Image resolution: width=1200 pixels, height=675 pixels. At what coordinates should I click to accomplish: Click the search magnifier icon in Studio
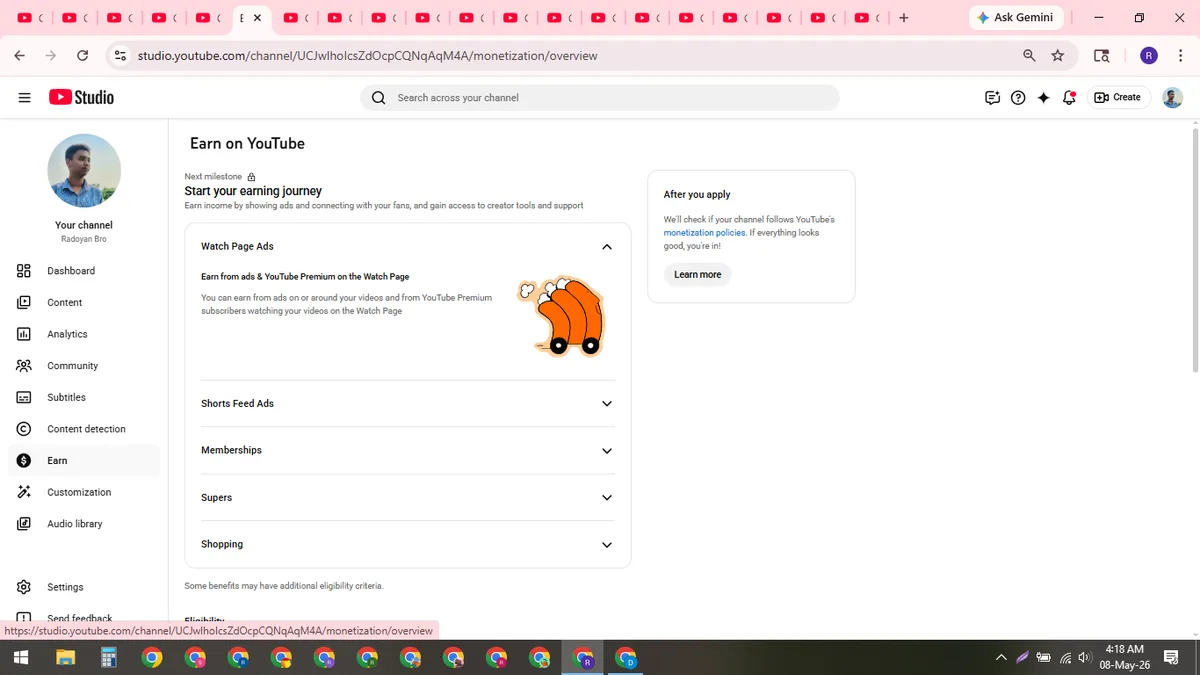pos(378,98)
